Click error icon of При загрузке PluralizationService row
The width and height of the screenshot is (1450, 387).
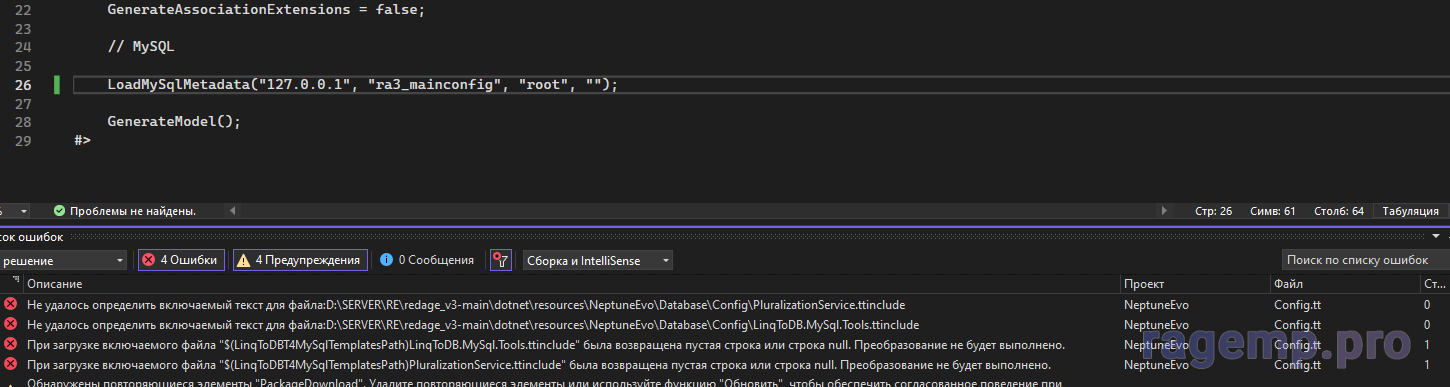(x=11, y=364)
